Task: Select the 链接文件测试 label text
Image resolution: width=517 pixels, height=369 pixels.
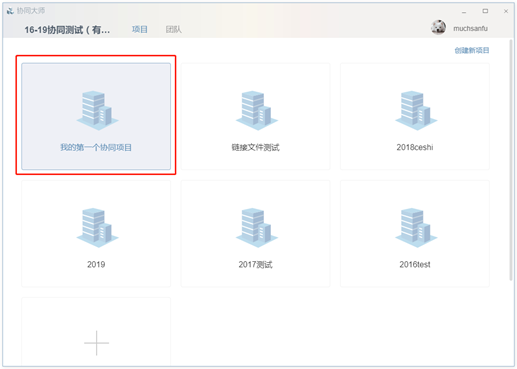Action: [255, 147]
